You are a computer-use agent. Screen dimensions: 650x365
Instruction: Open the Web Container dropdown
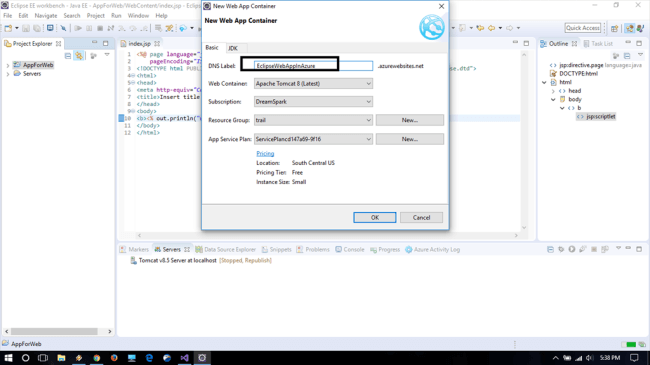point(313,83)
